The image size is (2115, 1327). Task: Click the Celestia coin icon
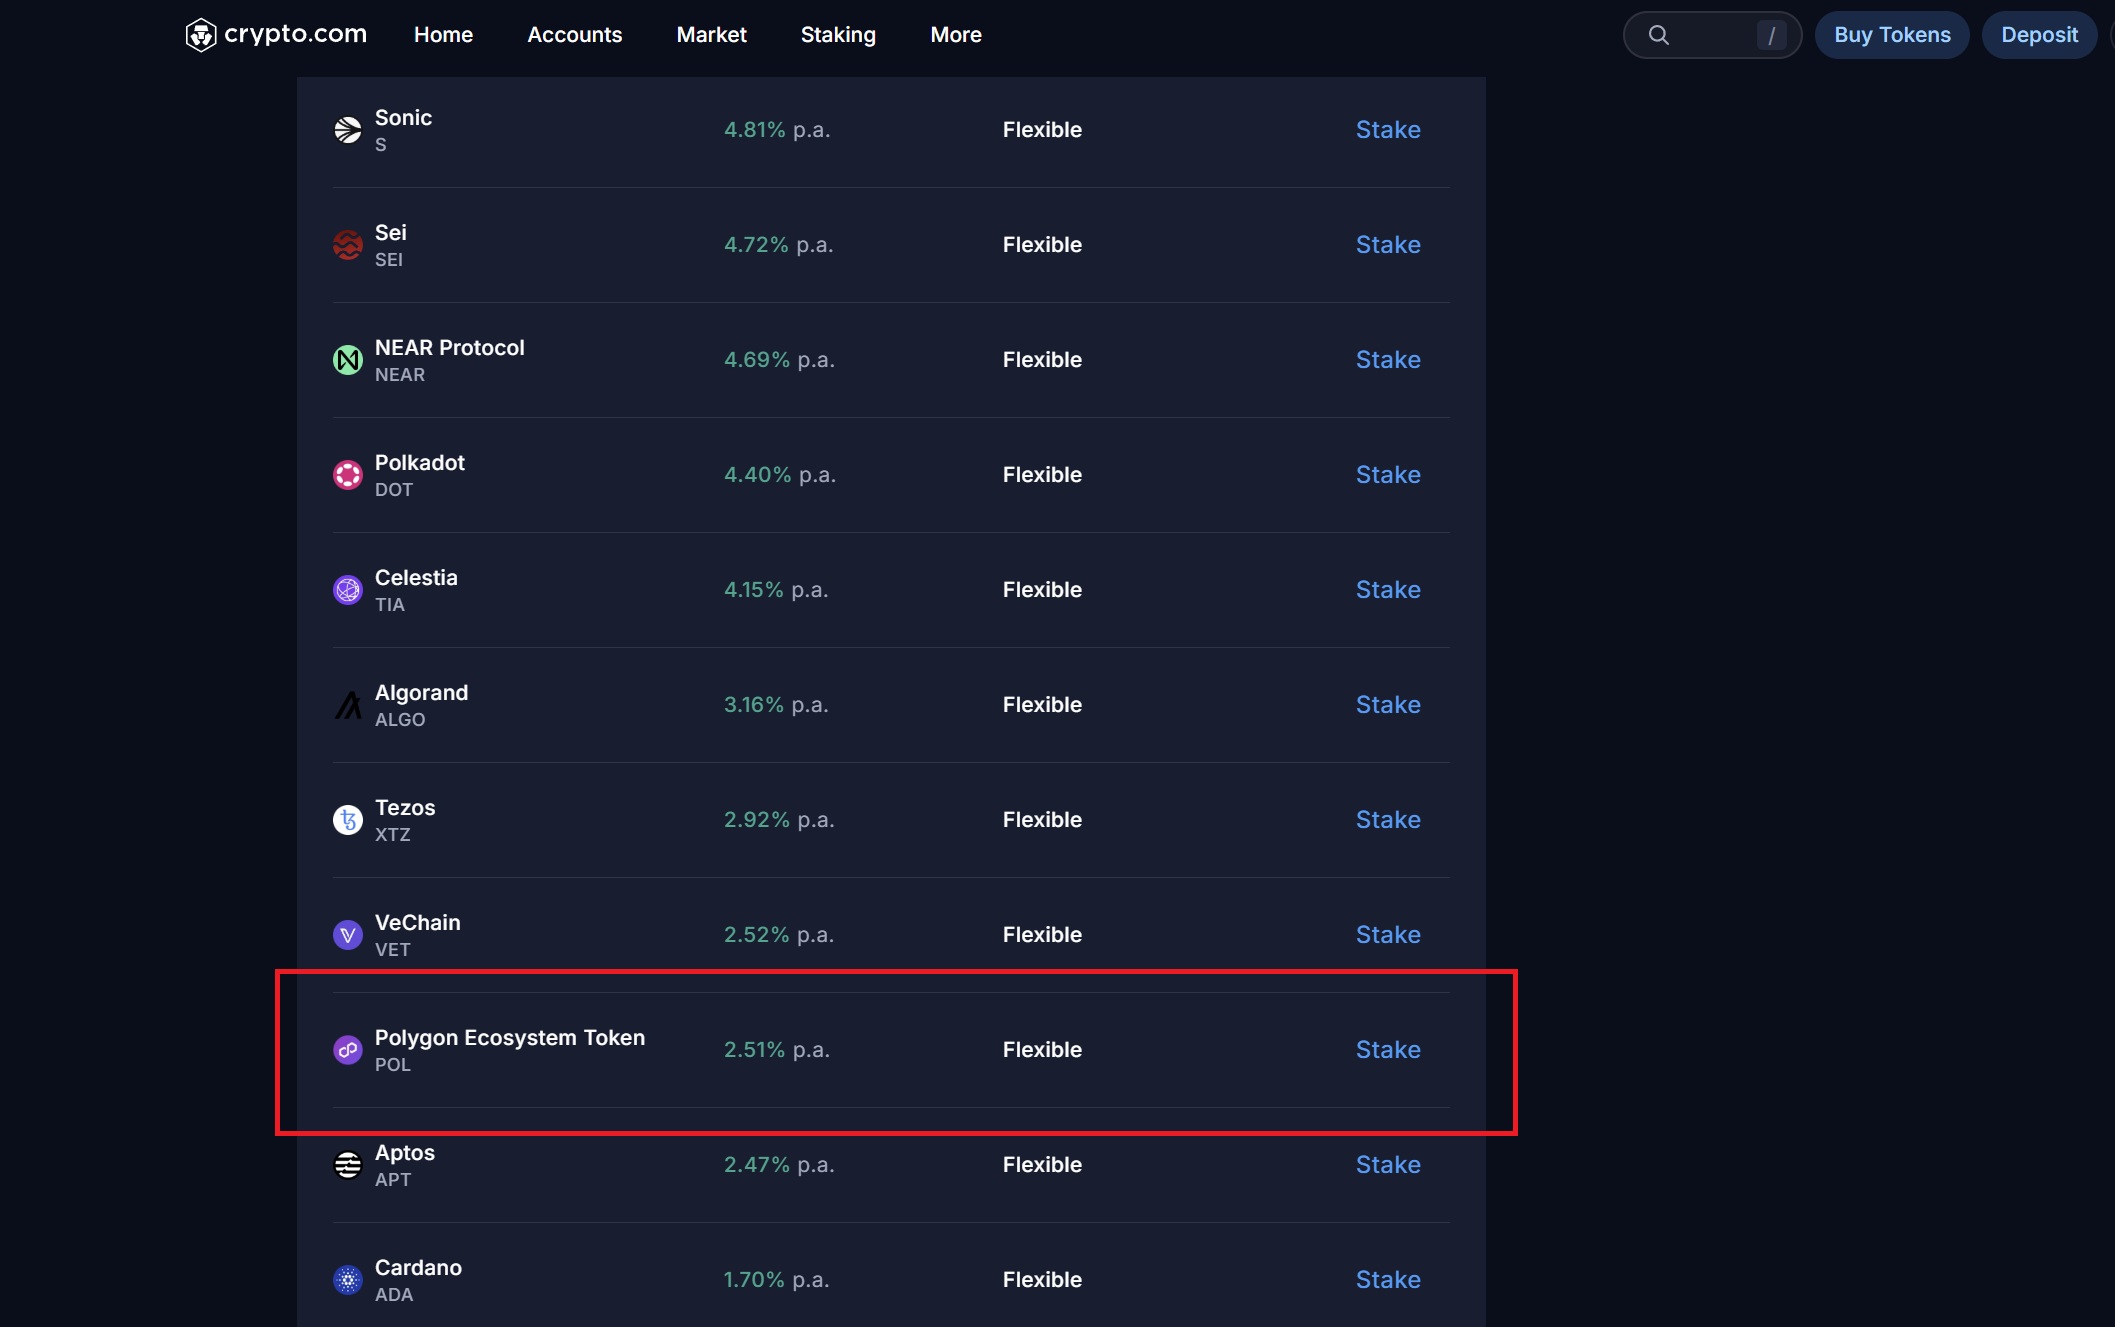coord(348,590)
